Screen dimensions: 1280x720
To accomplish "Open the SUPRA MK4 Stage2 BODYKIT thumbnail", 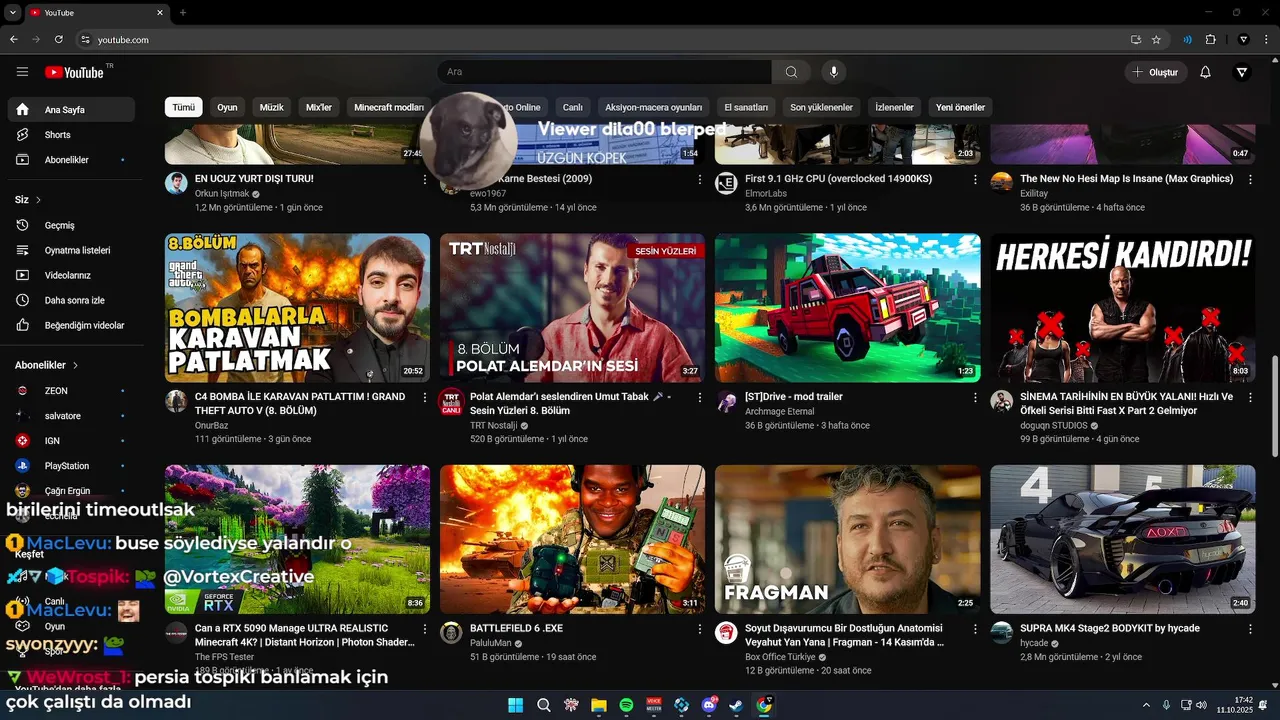I will tap(1122, 539).
